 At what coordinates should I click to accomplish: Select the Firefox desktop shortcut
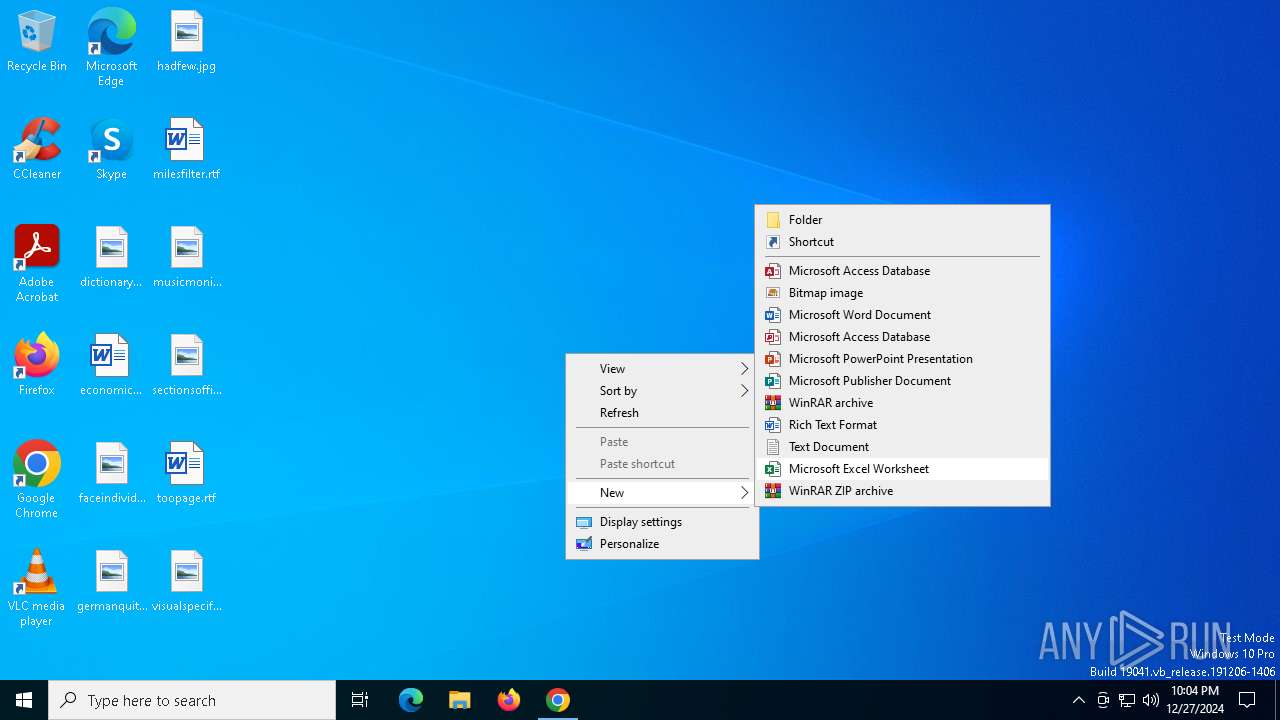[x=37, y=366]
